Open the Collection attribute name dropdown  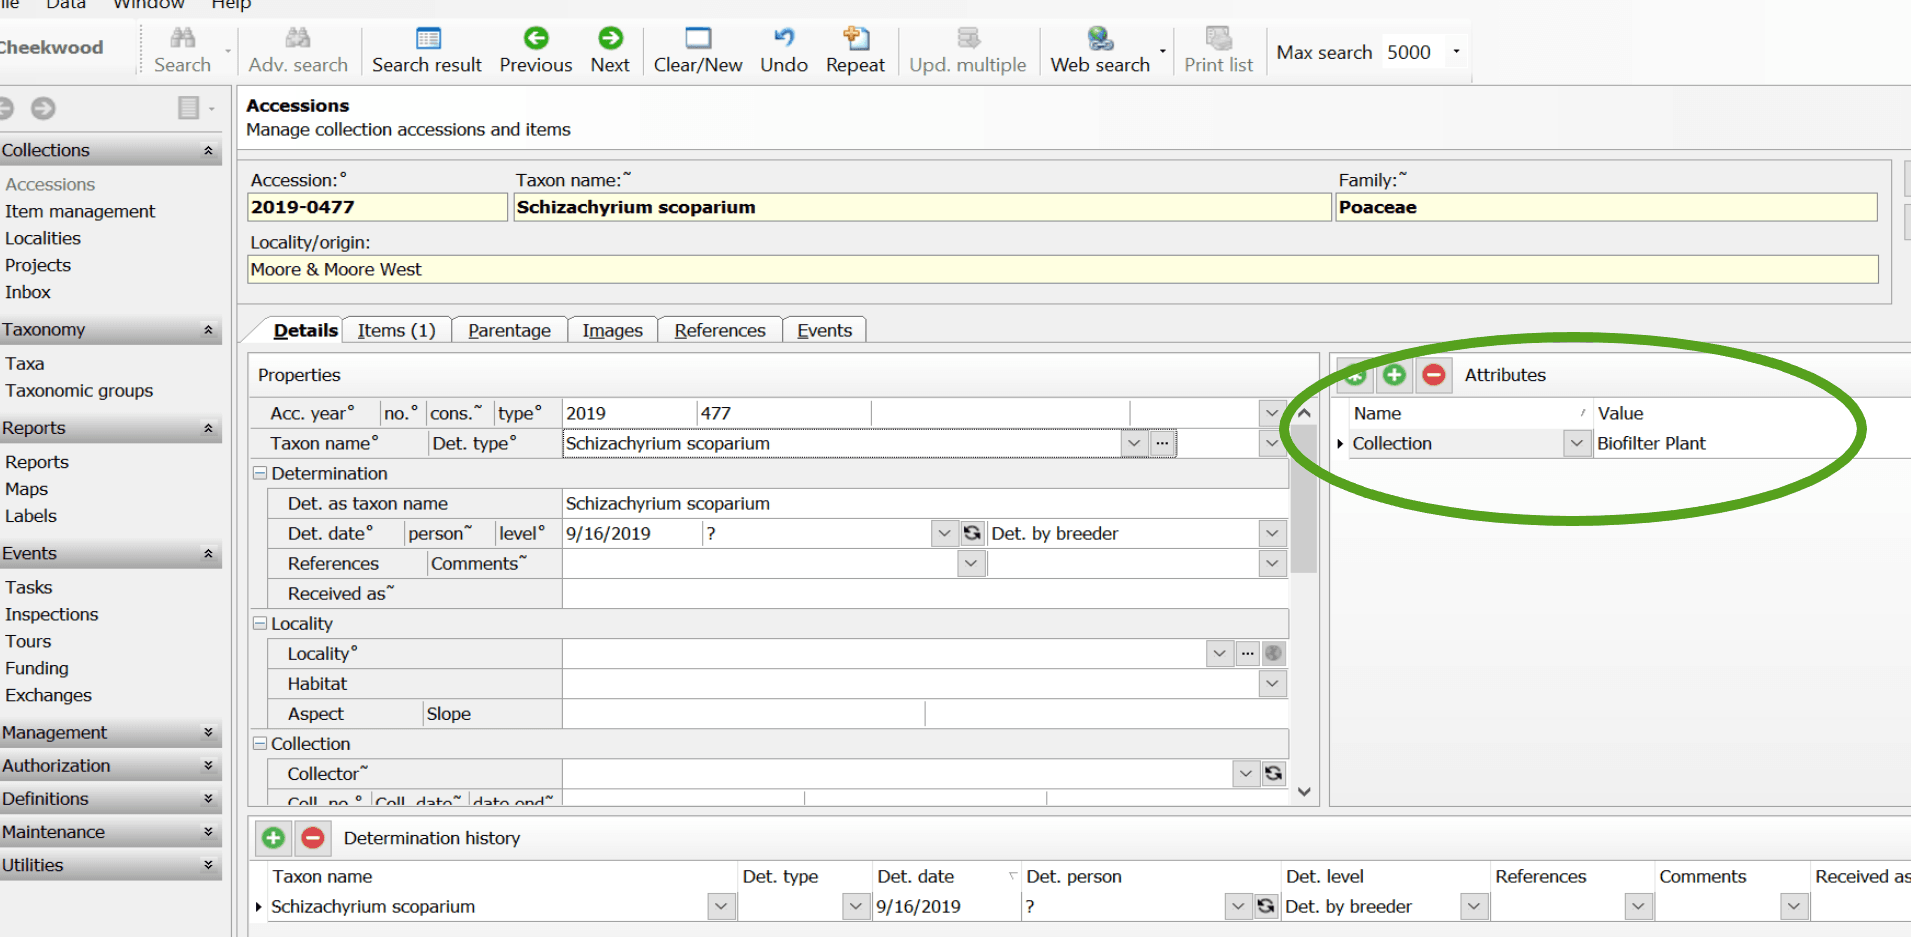[1577, 443]
